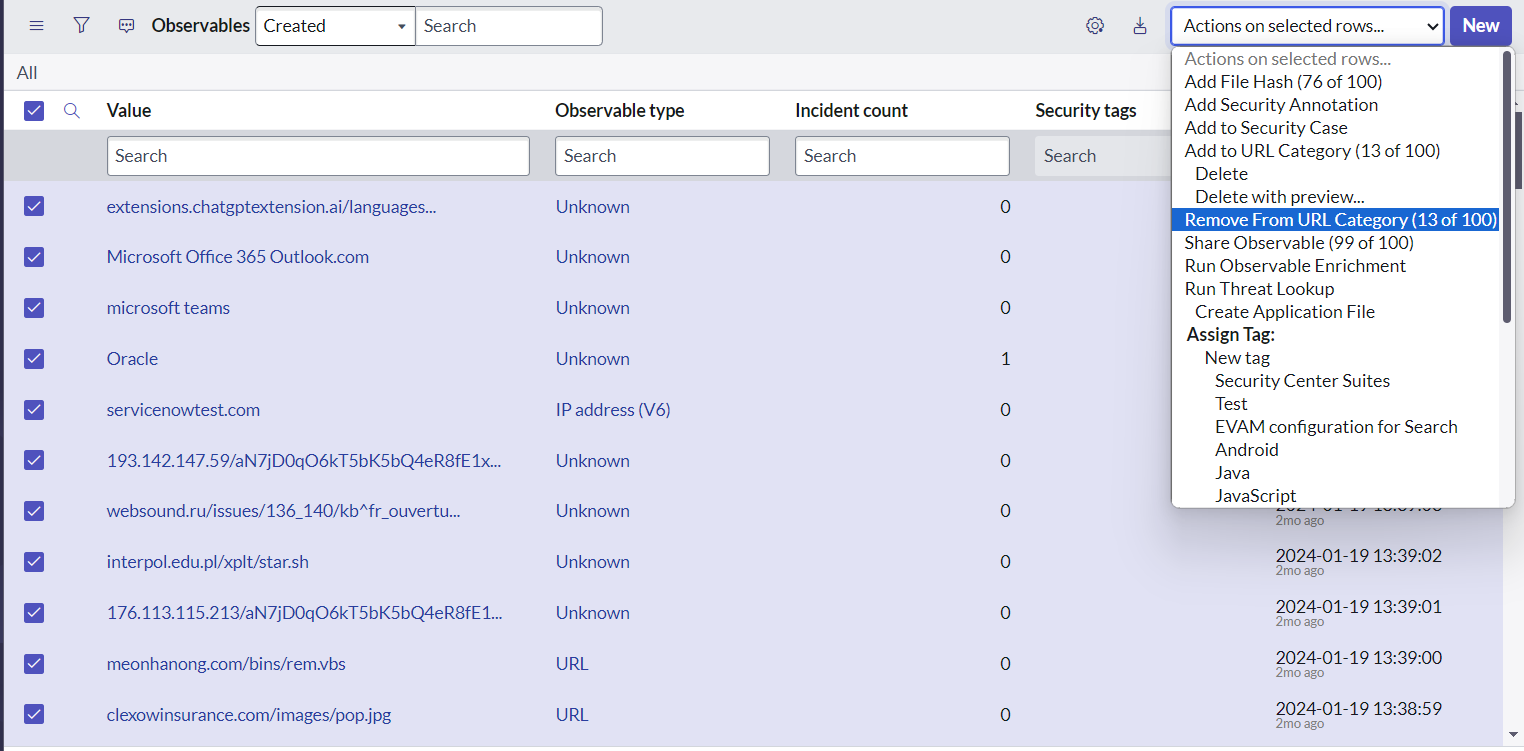The image size is (1524, 751).
Task: Uncheck the 193.142.147.59 row checkbox
Action: (34, 460)
